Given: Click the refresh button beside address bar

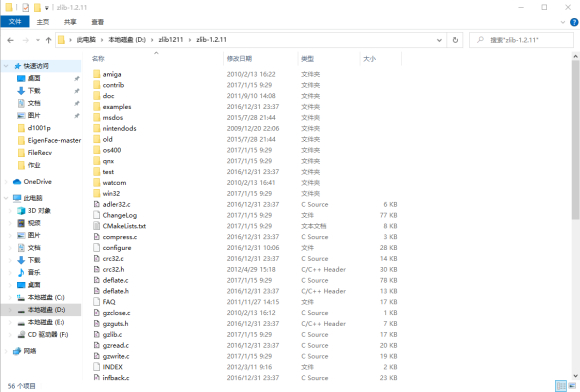Looking at the screenshot, I should point(455,40).
